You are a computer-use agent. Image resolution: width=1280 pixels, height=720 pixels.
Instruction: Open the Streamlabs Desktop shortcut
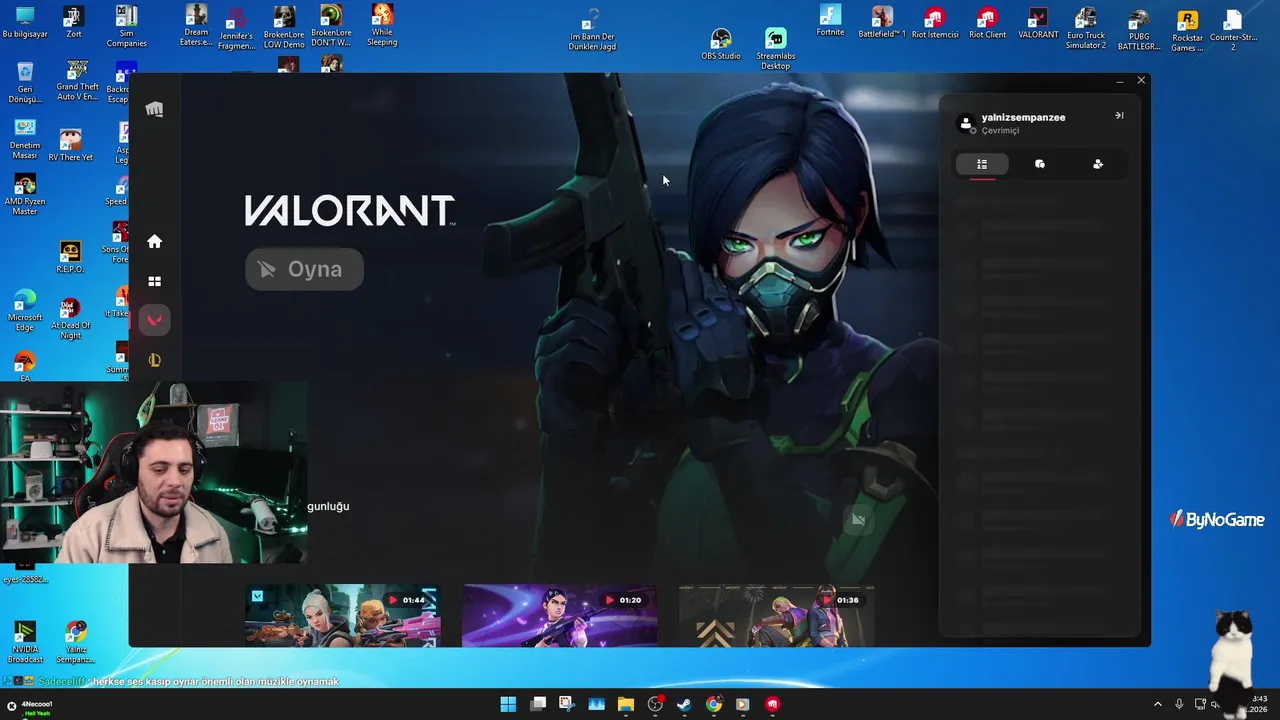click(776, 49)
